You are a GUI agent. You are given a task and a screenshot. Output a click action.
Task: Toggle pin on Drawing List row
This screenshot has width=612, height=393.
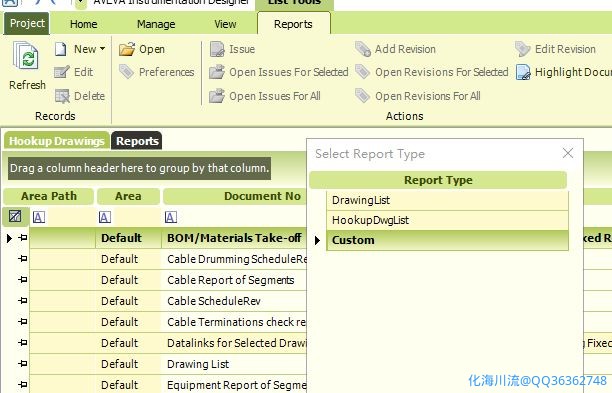coord(23,364)
